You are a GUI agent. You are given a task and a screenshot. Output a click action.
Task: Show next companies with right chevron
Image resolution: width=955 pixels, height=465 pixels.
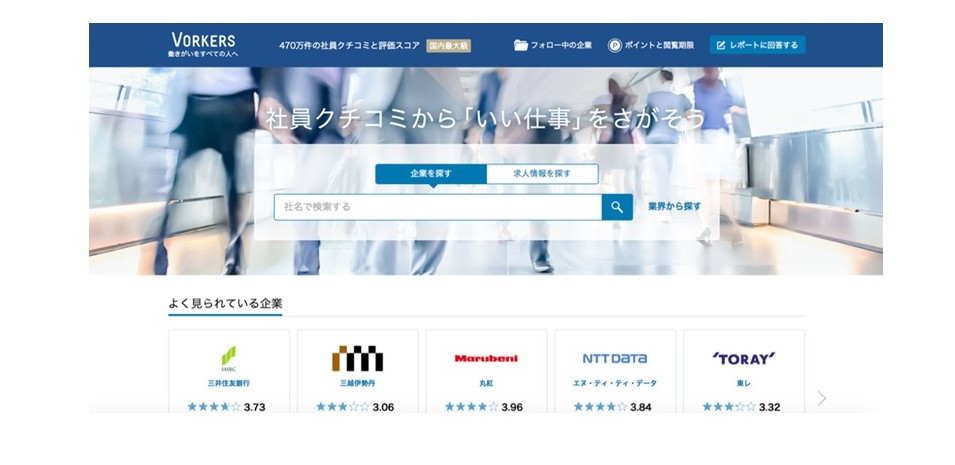(x=822, y=398)
